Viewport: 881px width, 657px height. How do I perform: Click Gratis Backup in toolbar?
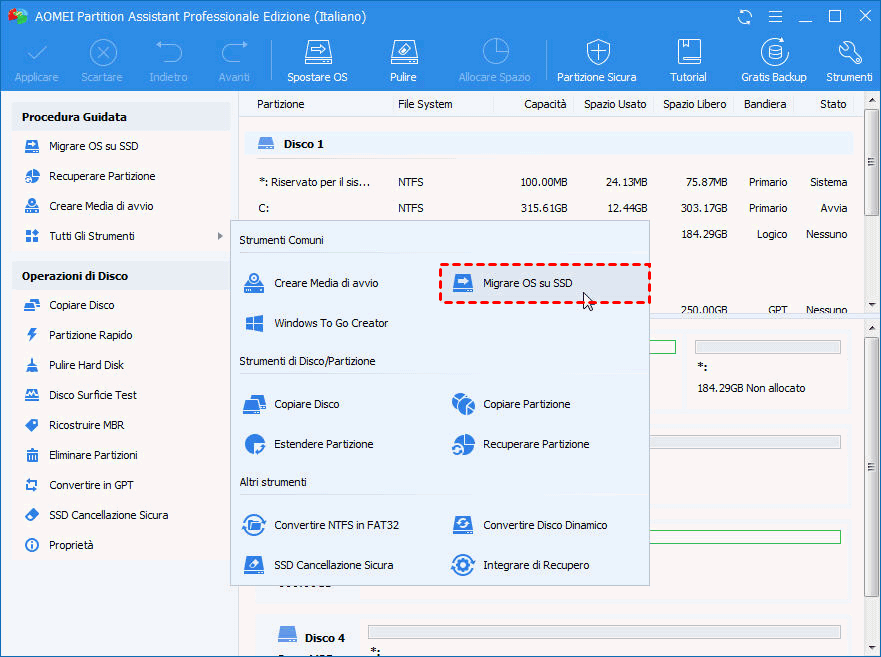(773, 61)
